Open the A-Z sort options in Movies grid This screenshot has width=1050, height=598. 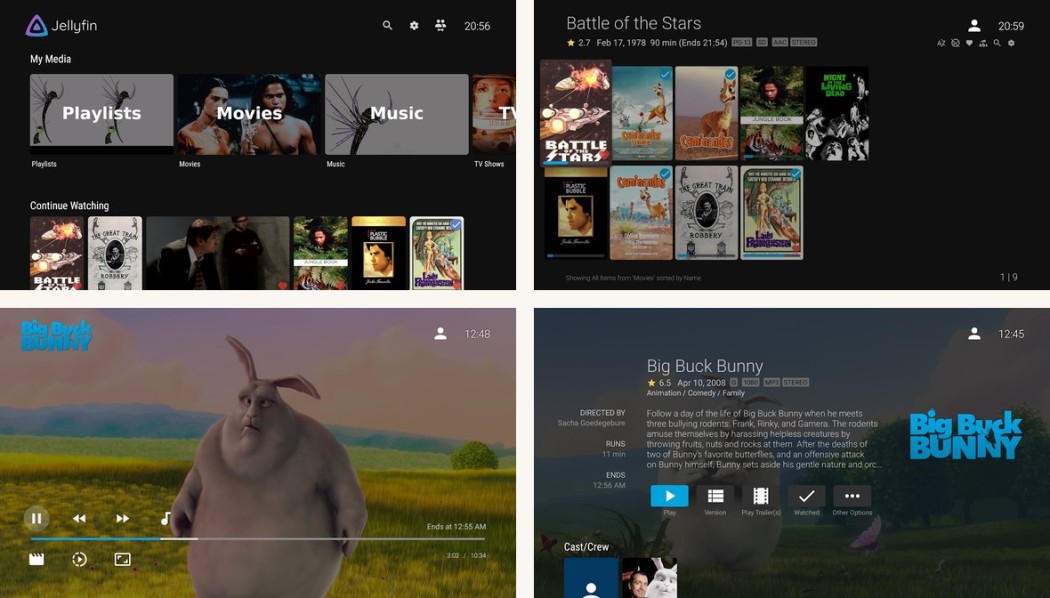coord(941,43)
